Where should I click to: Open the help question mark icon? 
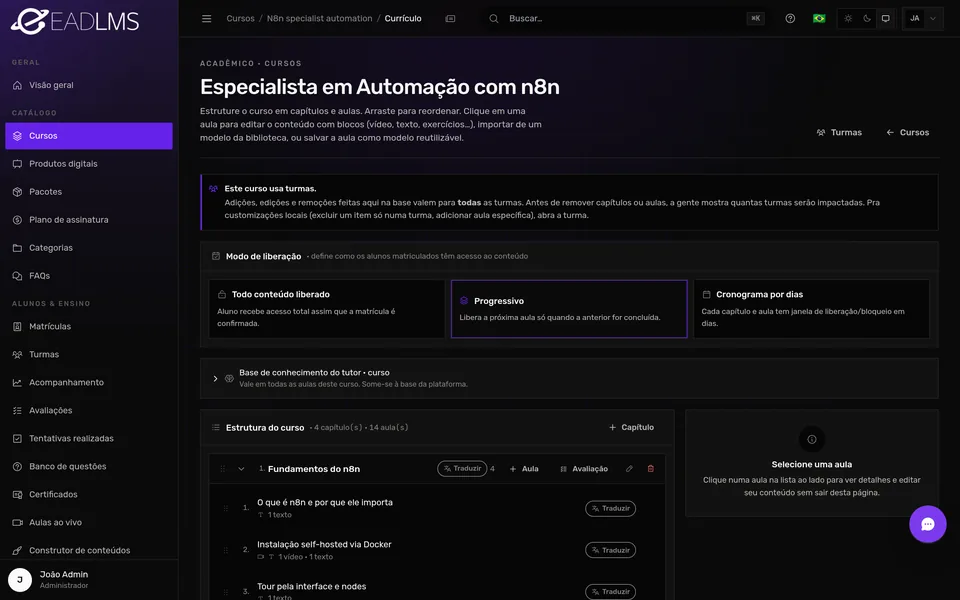[790, 18]
